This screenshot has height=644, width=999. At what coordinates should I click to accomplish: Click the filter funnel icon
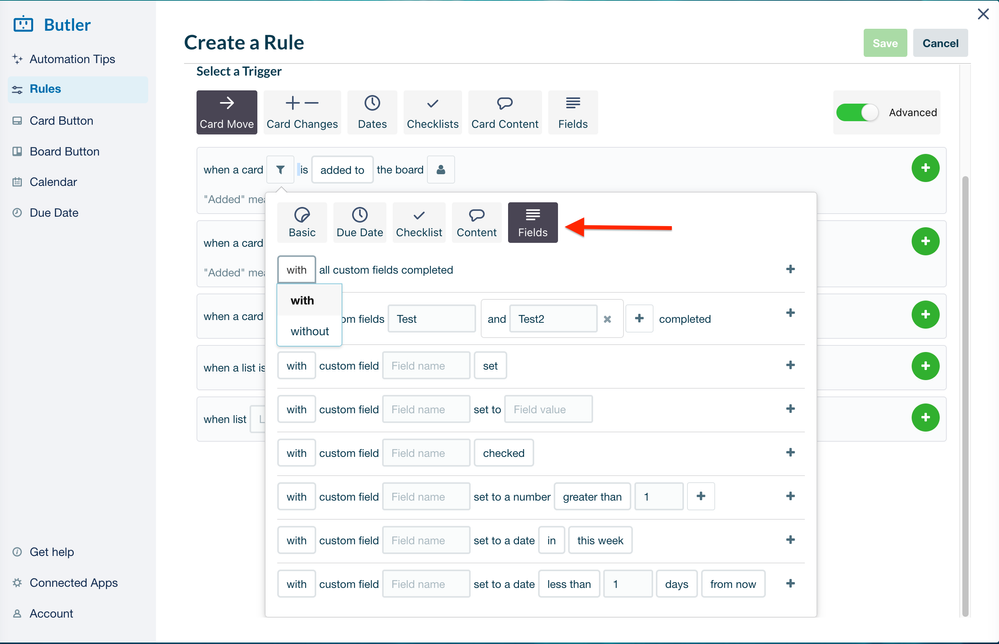tap(280, 169)
